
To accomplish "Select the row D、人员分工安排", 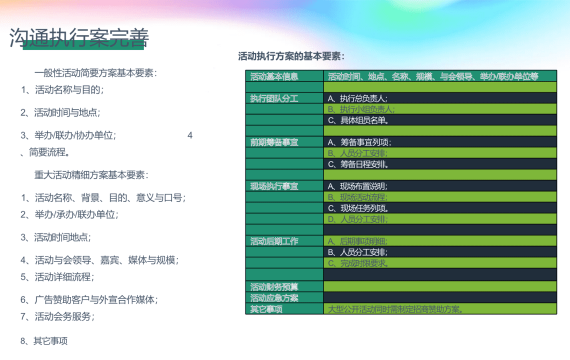I will coord(440,219).
